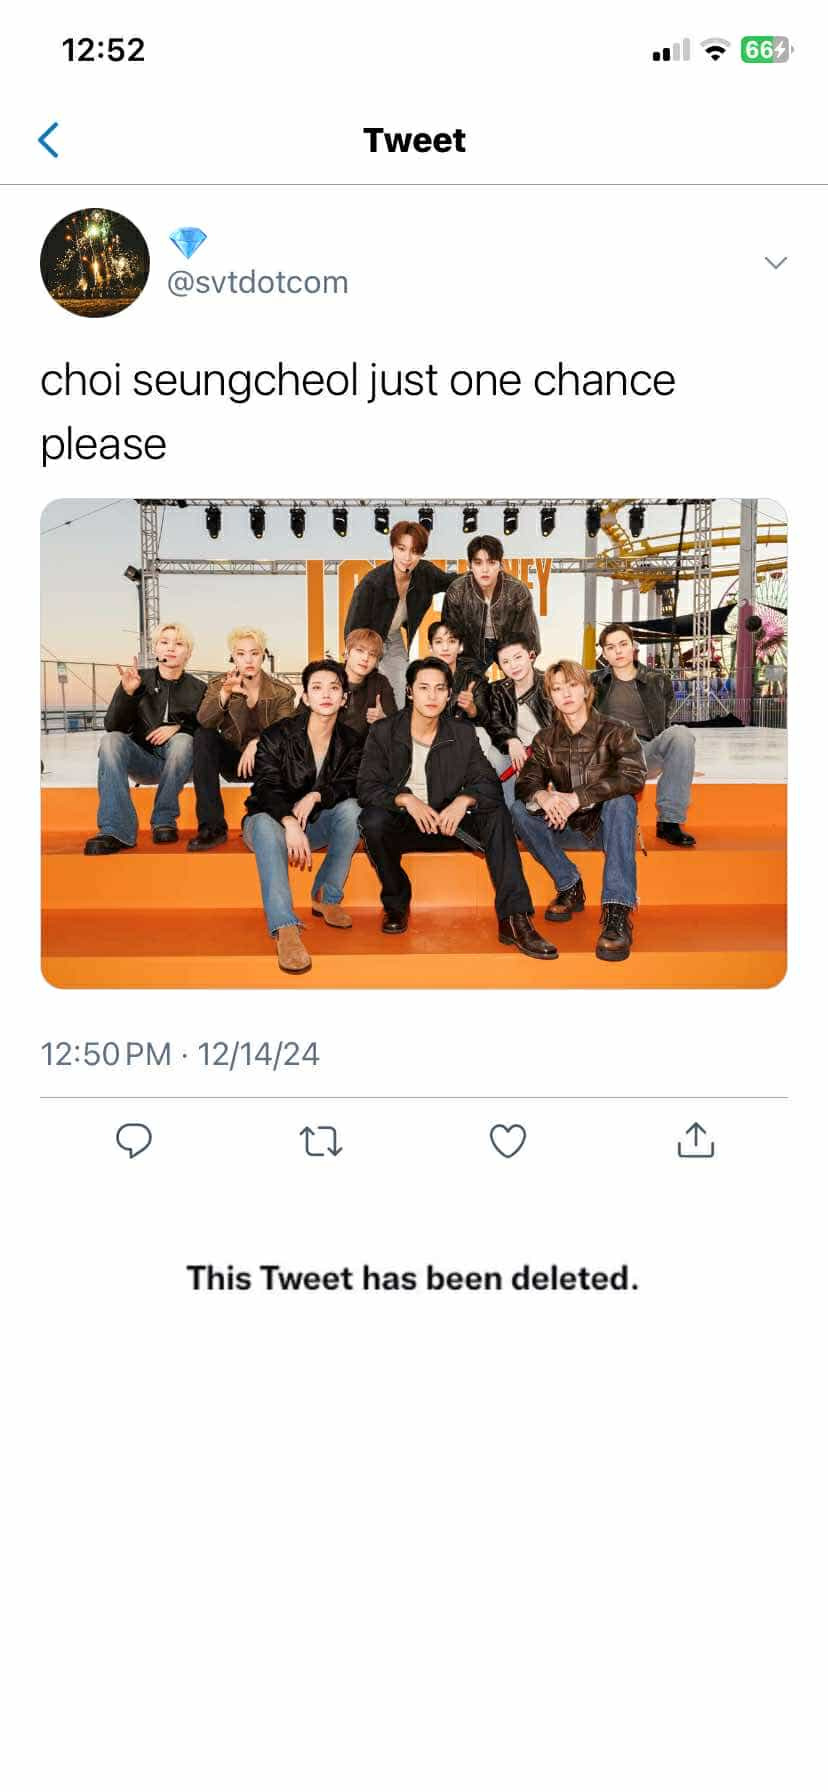
Task: Retweet using the arrows loop icon
Action: pos(321,1141)
